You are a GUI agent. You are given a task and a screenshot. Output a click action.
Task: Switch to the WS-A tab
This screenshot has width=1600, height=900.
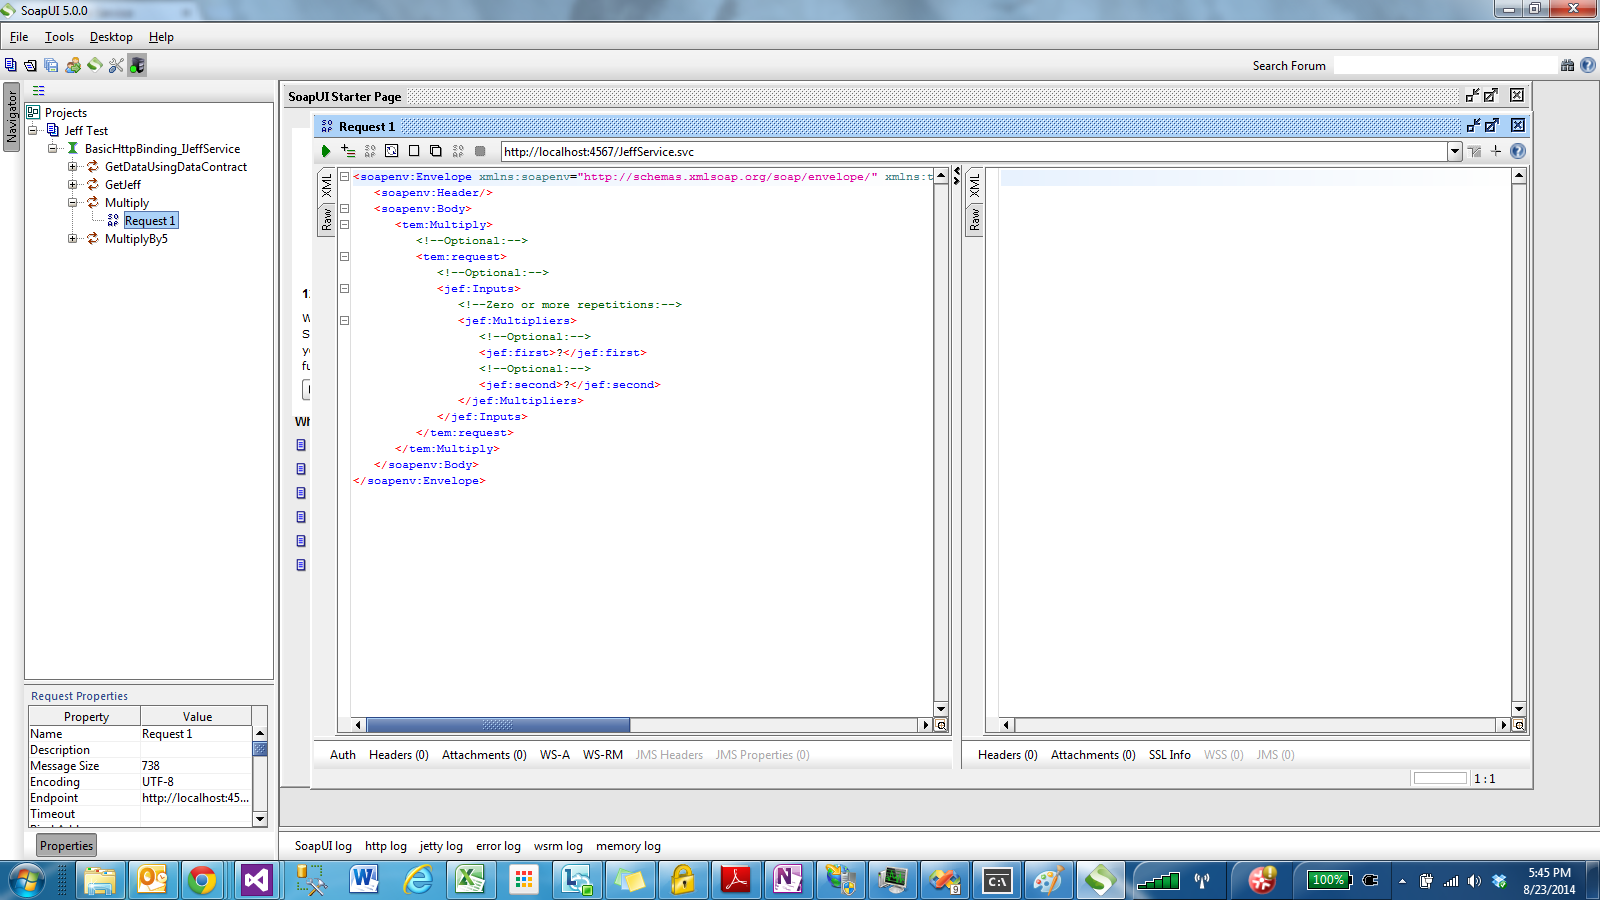(x=555, y=755)
